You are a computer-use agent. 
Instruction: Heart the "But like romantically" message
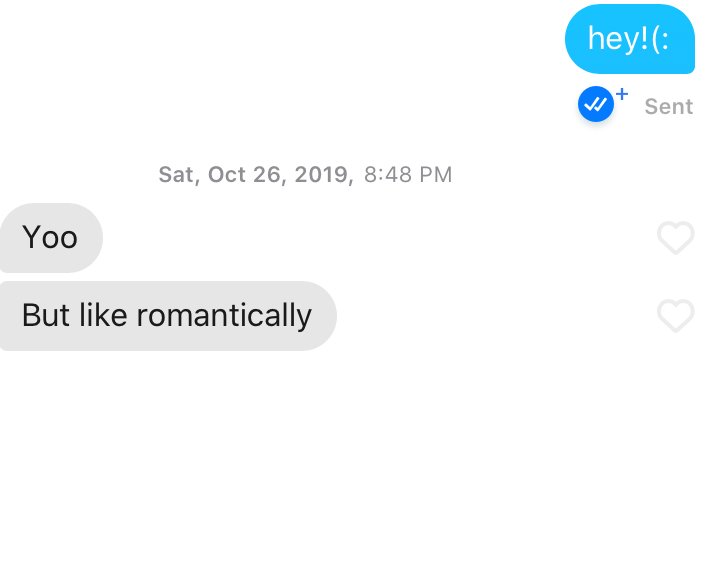(675, 316)
